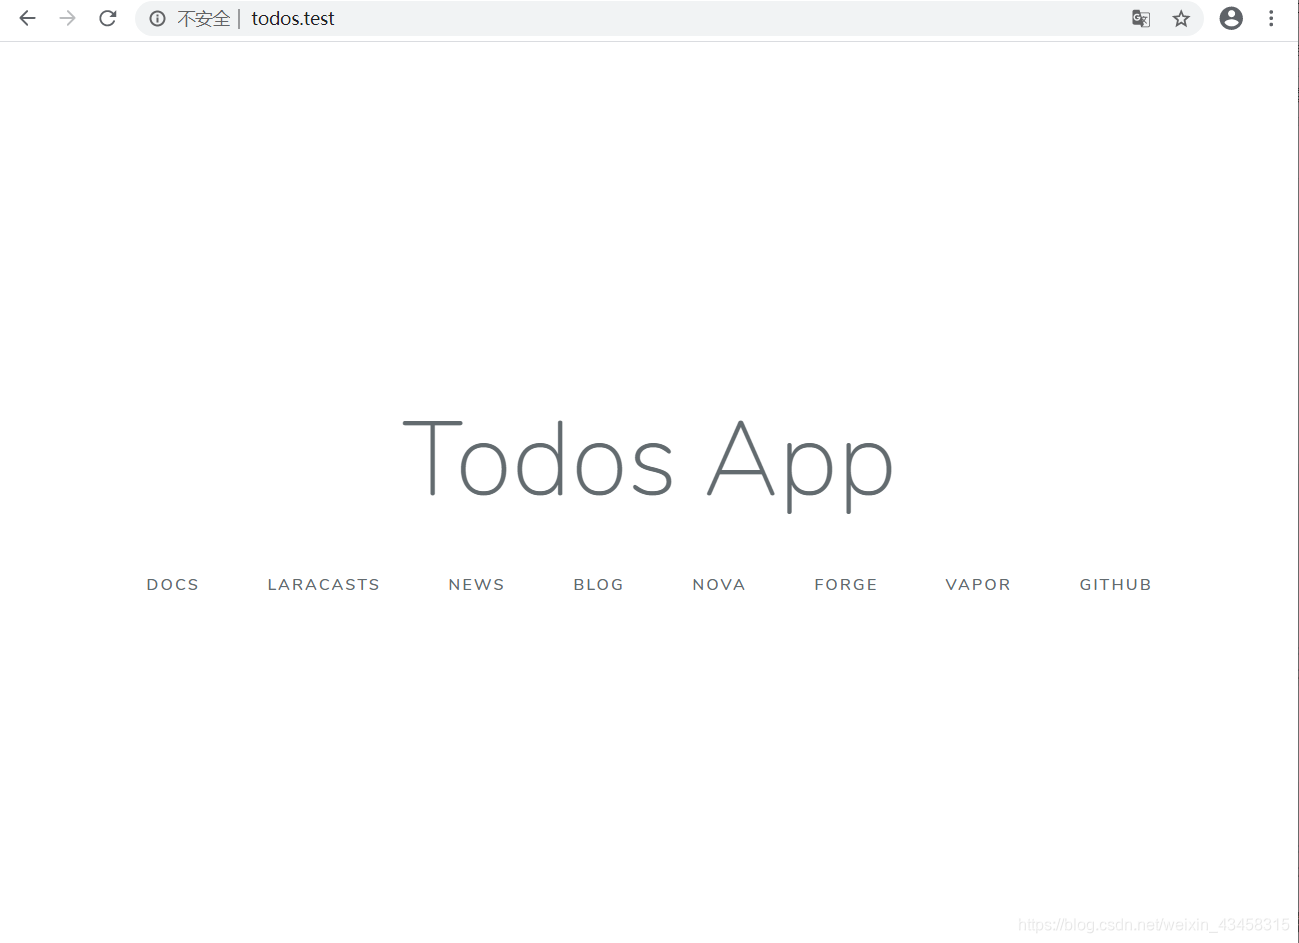View site info for not-secure connection

(157, 18)
